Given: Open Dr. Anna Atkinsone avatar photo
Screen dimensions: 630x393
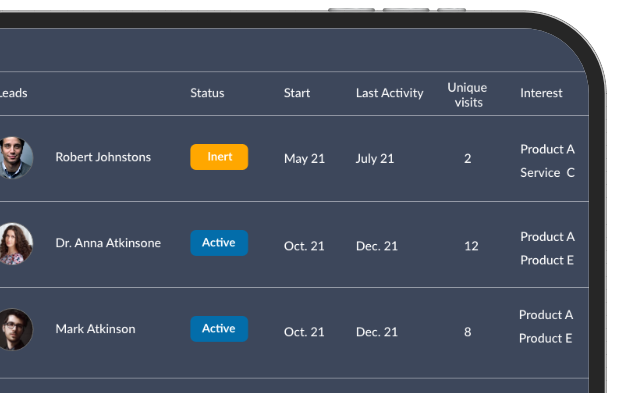Looking at the screenshot, I should click(x=16, y=244).
